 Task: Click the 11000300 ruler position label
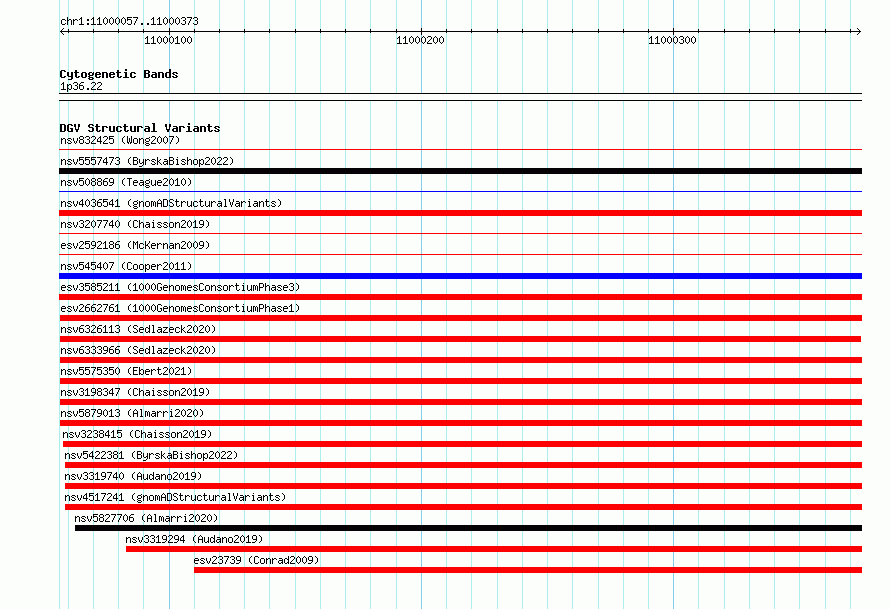click(672, 40)
